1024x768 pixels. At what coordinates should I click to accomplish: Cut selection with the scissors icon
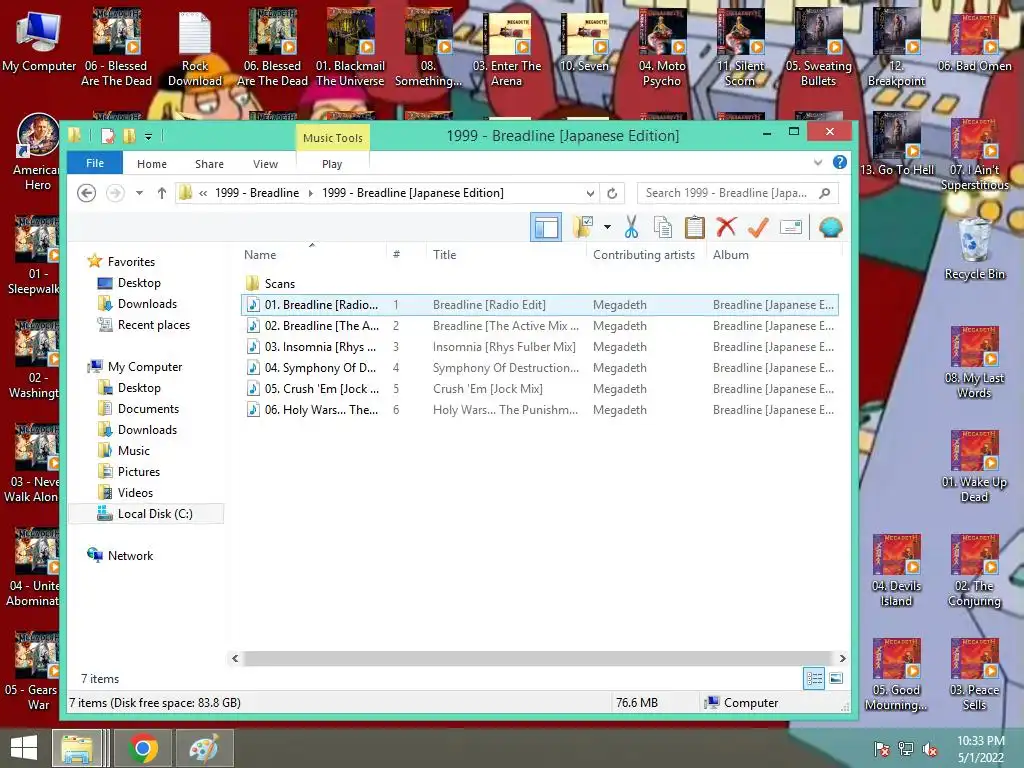coord(631,227)
